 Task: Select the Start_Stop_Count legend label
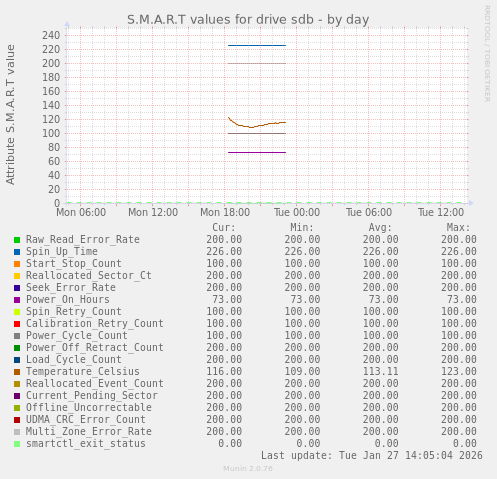tap(74, 264)
